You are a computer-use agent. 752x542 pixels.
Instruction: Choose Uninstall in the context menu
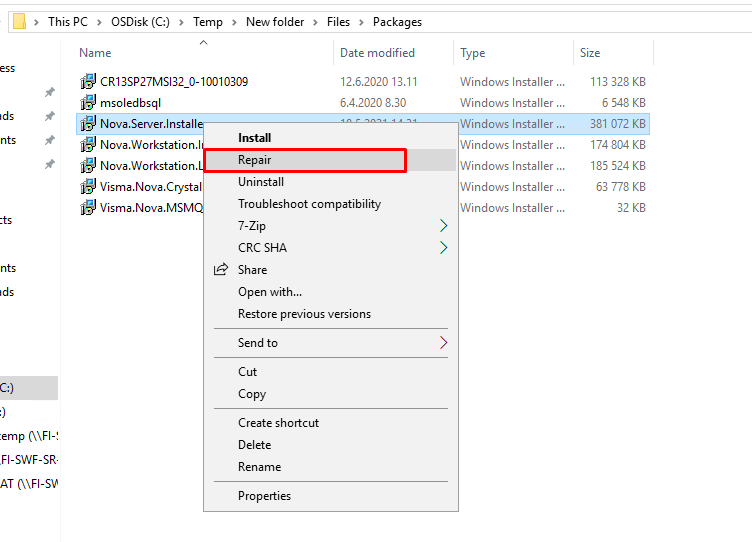coord(261,182)
